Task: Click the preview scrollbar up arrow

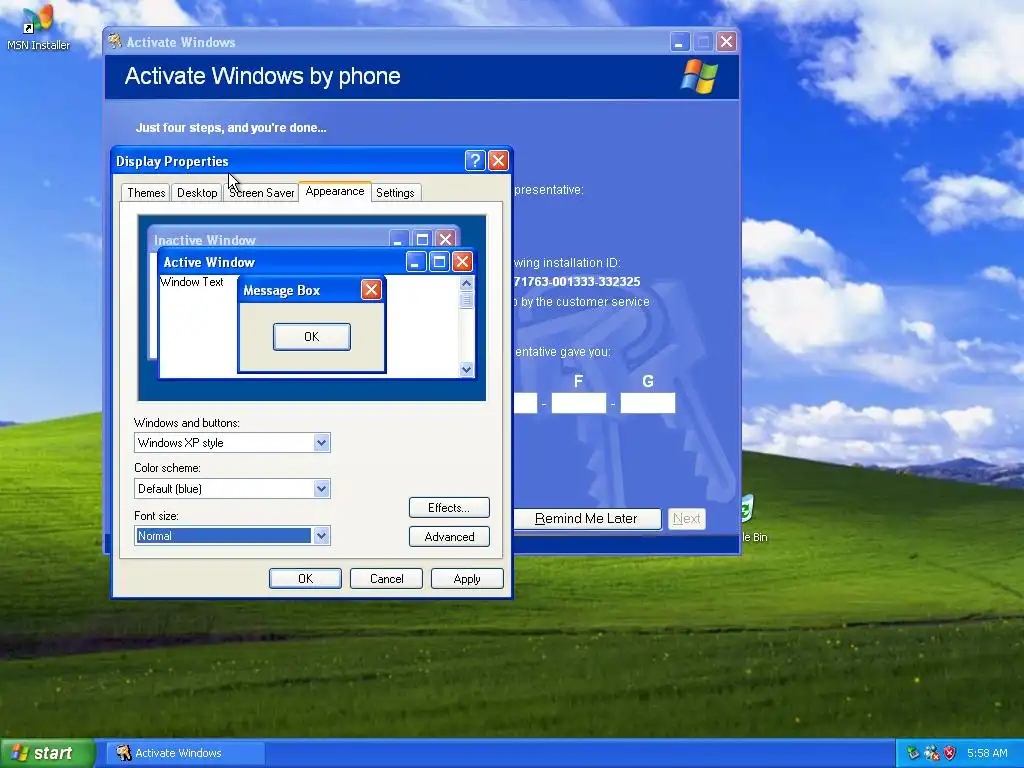Action: click(466, 283)
